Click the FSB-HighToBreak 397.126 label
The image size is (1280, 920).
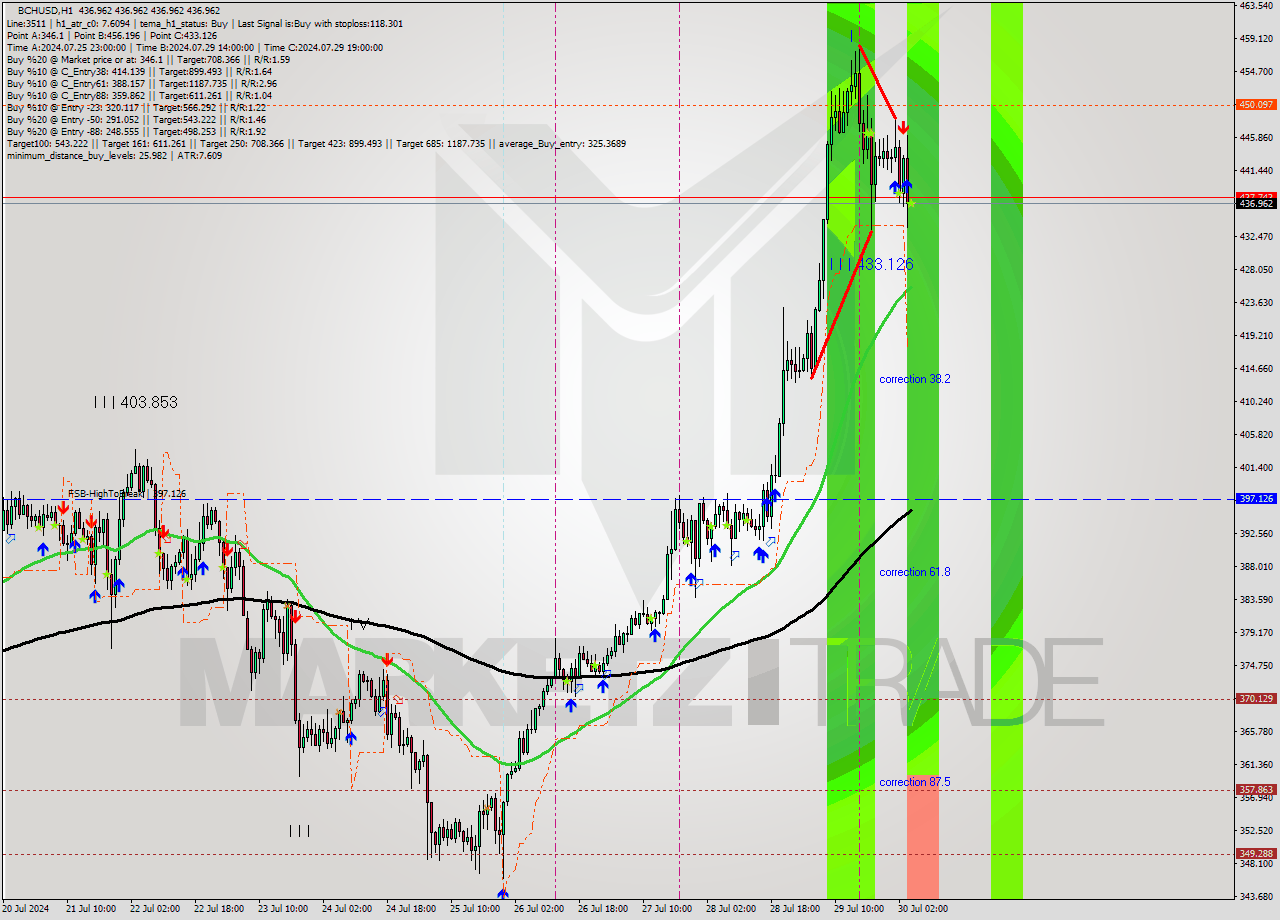pyautogui.click(x=127, y=494)
